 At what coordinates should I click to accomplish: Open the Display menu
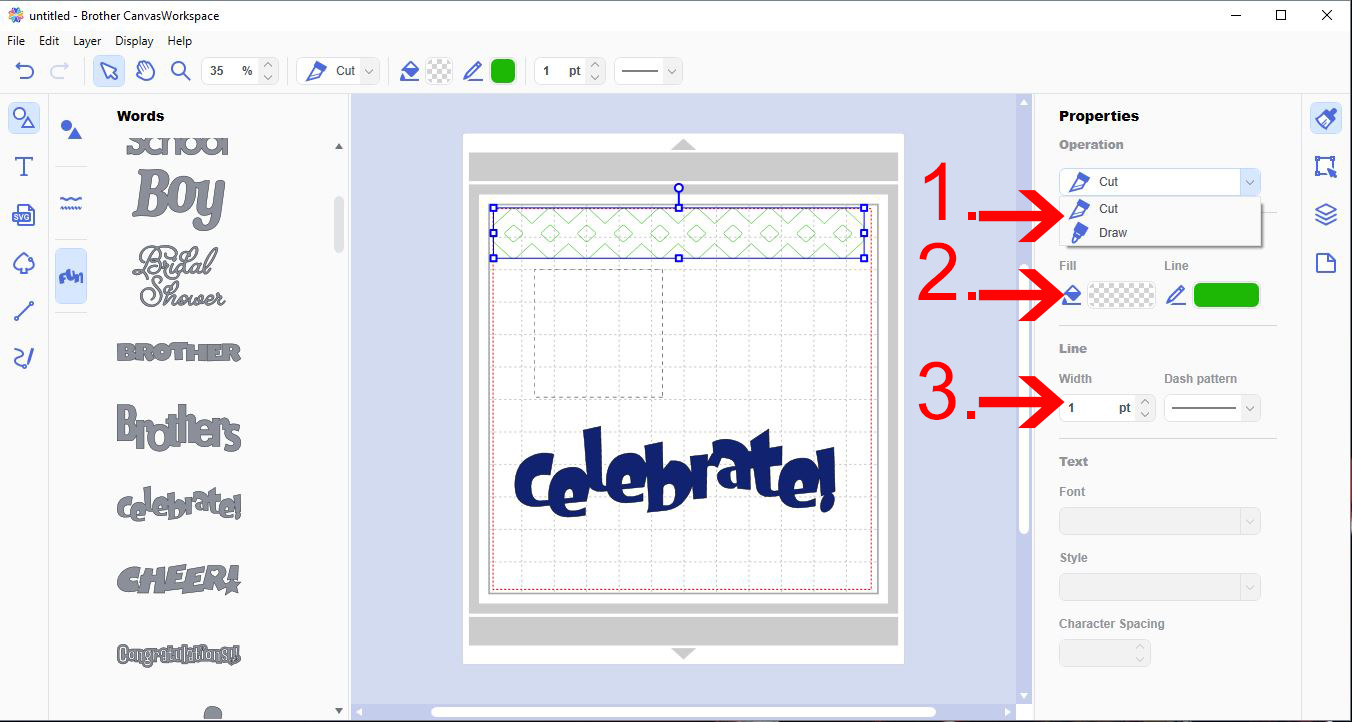(134, 41)
